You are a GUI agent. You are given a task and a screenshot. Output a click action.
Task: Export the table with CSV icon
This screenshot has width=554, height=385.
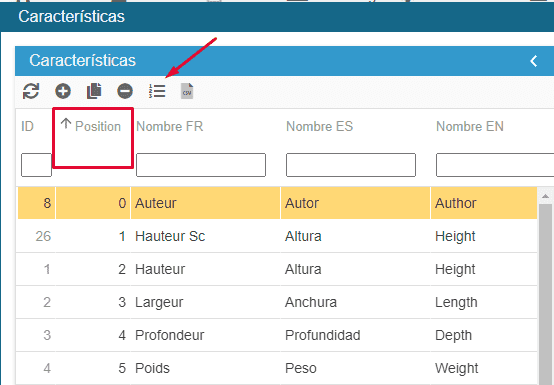click(187, 91)
